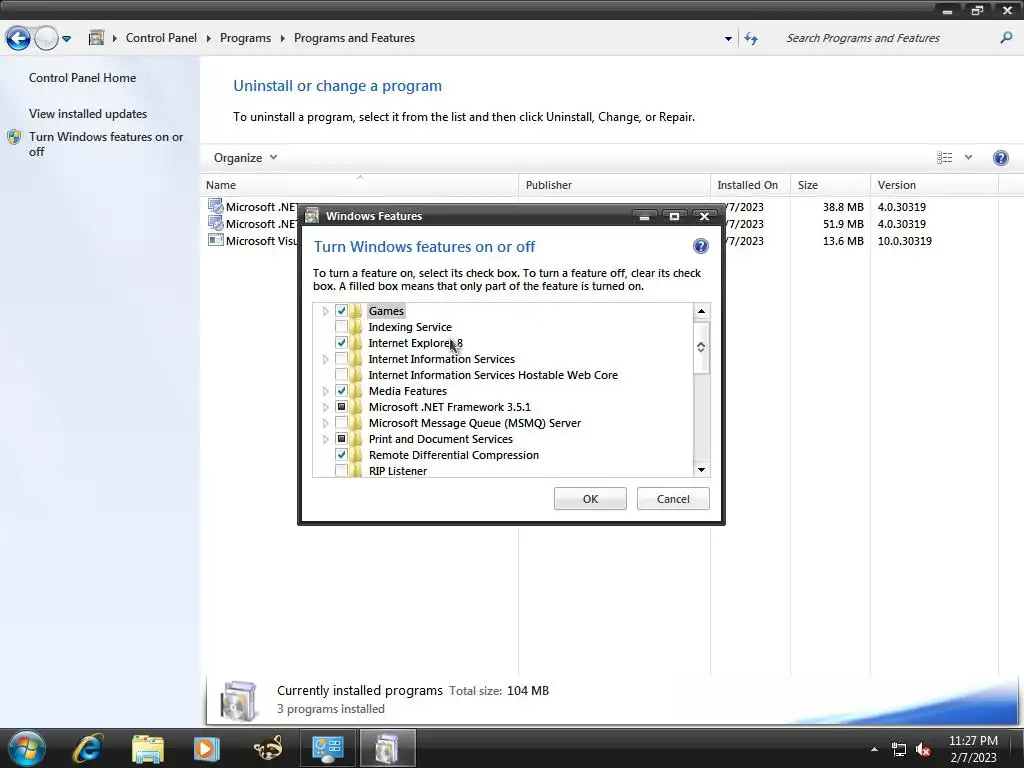Viewport: 1024px width, 768px height.
Task: Click help icon in Windows Features dialog
Action: [x=701, y=246]
